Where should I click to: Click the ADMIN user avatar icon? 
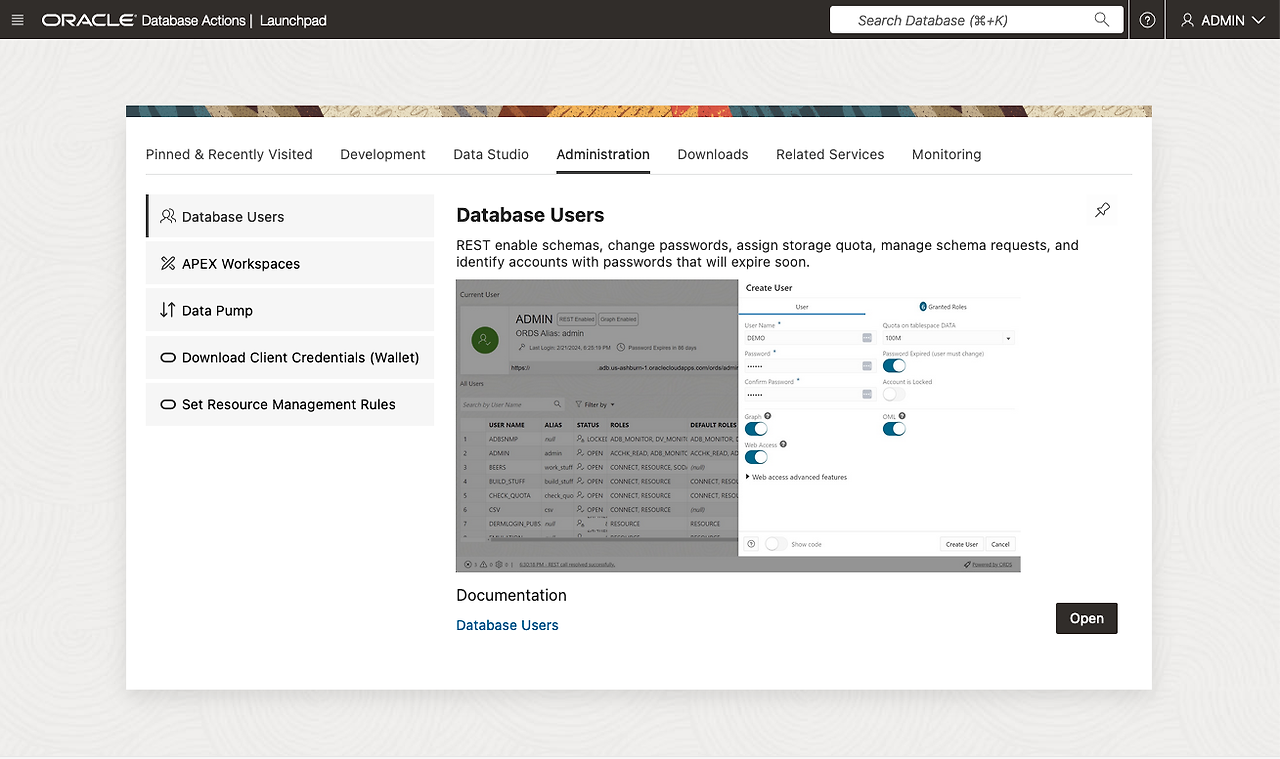(x=1188, y=20)
